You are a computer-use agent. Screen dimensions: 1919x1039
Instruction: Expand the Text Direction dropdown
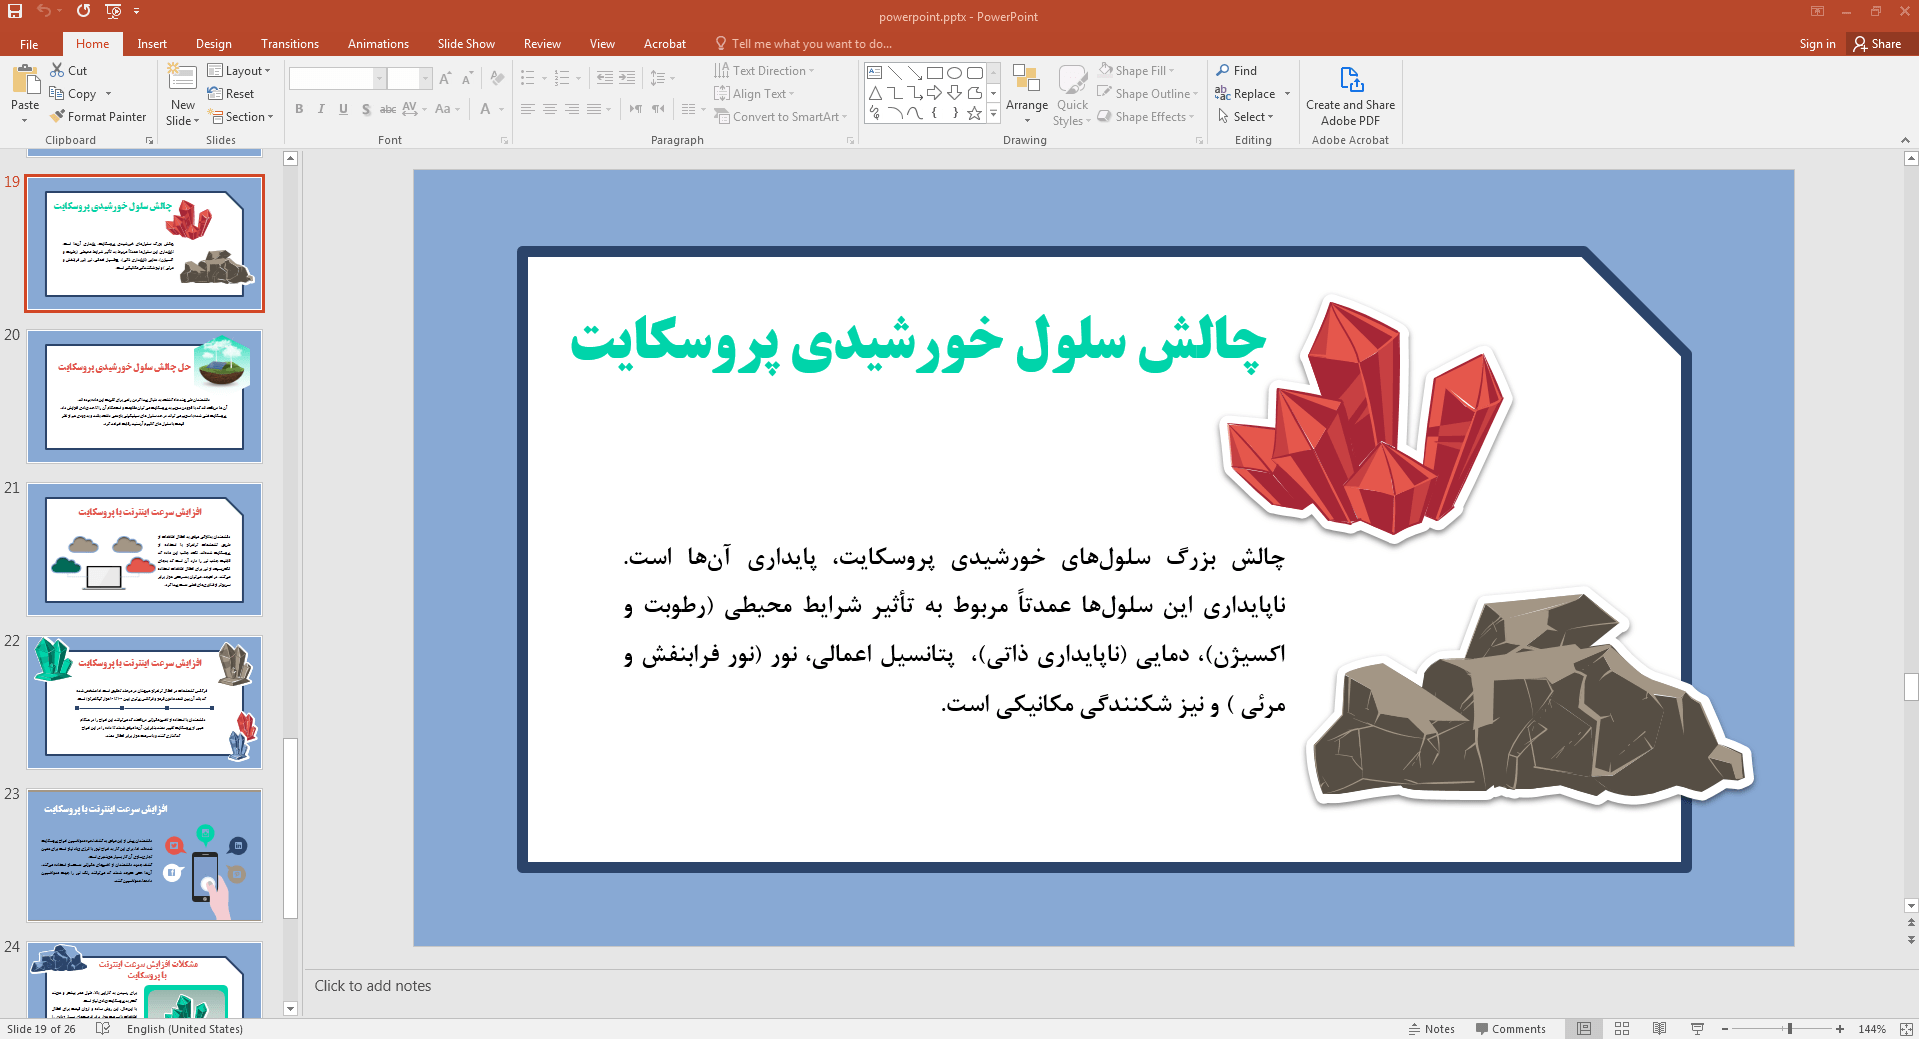click(x=765, y=70)
